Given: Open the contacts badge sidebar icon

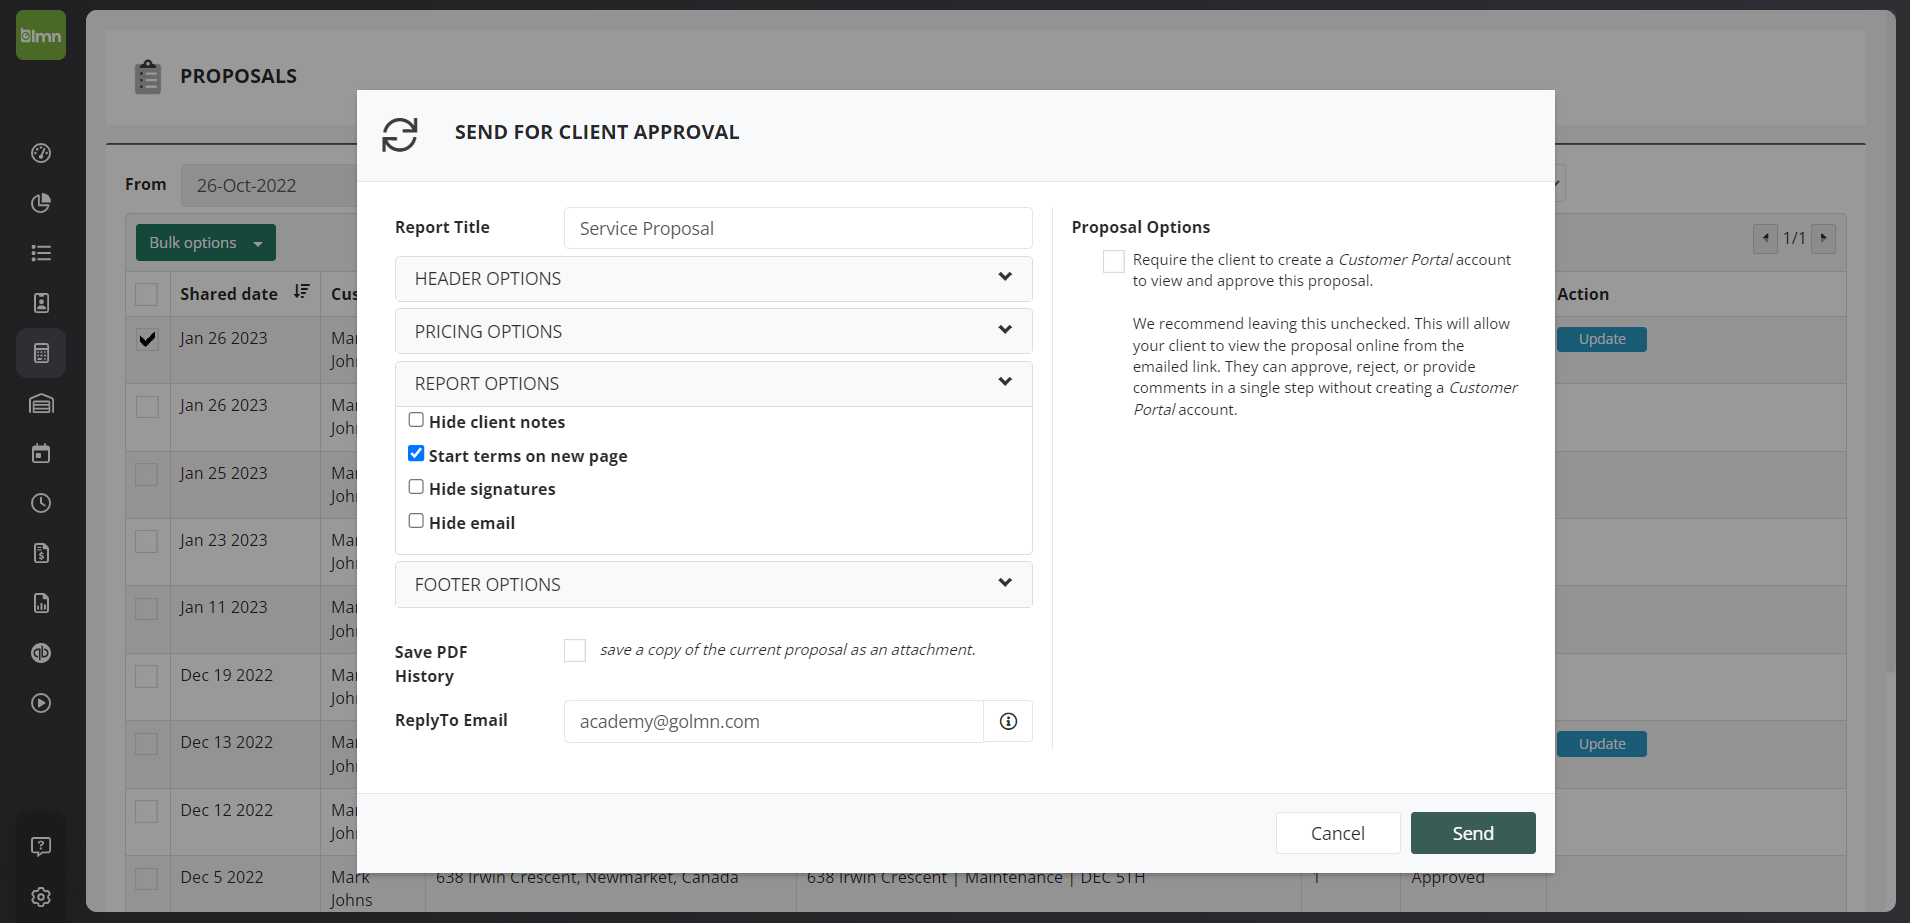Looking at the screenshot, I should point(41,303).
